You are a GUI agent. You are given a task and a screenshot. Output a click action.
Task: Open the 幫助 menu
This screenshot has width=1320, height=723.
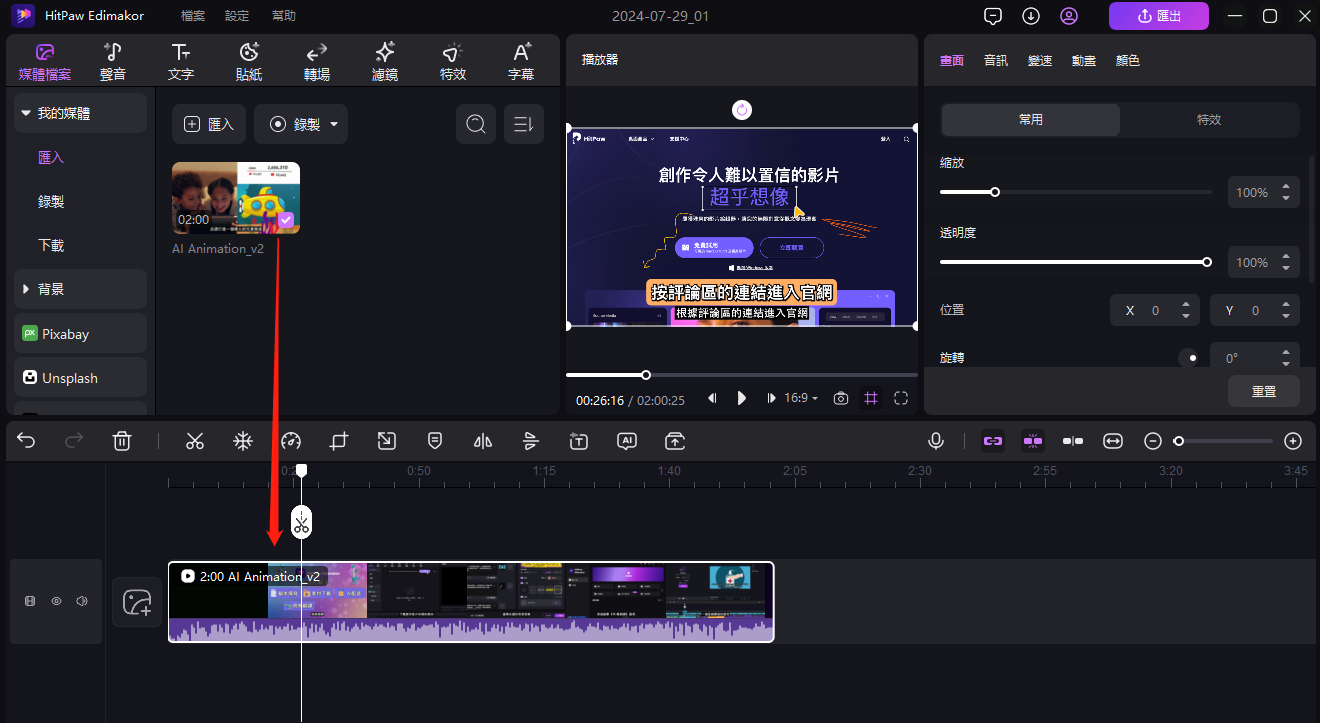283,16
